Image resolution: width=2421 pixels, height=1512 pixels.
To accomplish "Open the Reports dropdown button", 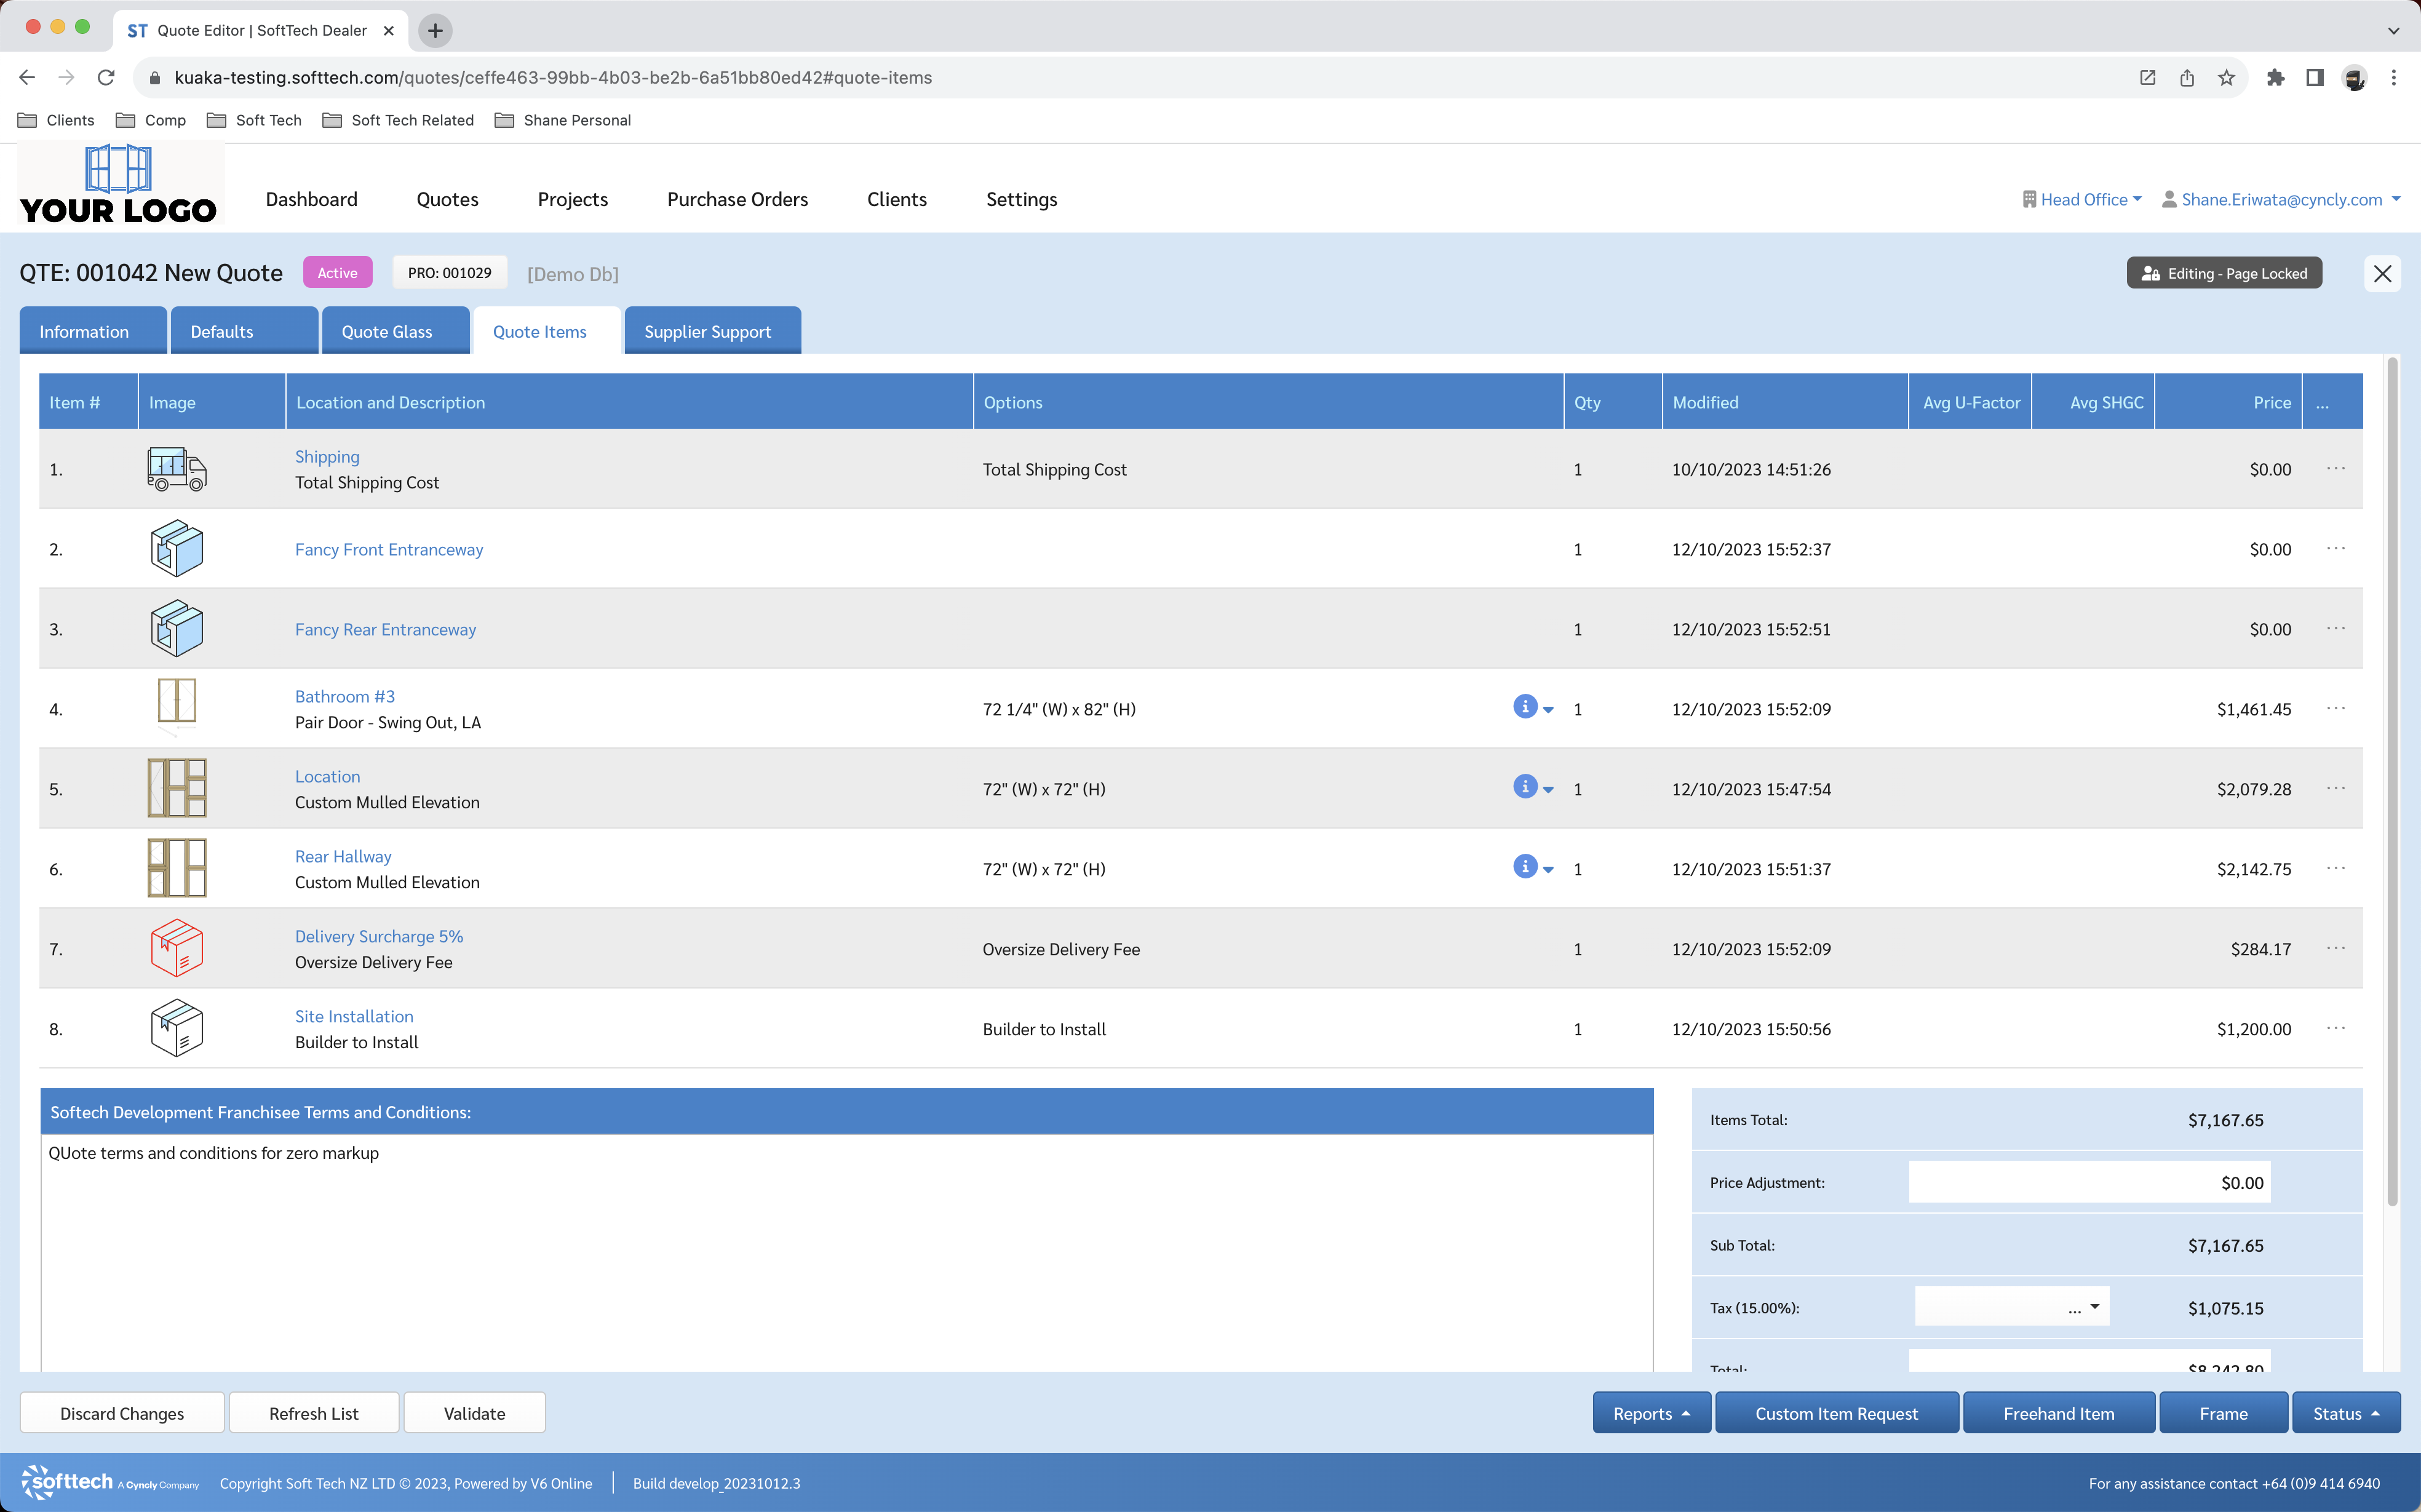I will (1650, 1413).
